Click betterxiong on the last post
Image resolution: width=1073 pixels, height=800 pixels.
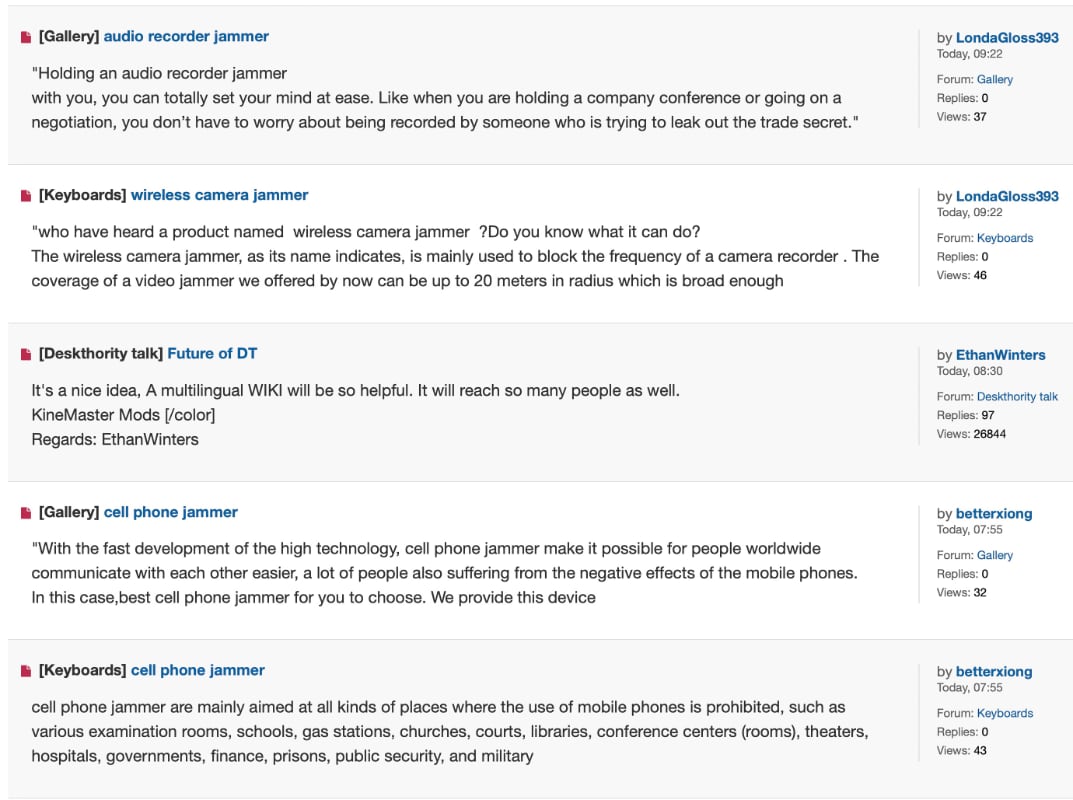(x=994, y=671)
